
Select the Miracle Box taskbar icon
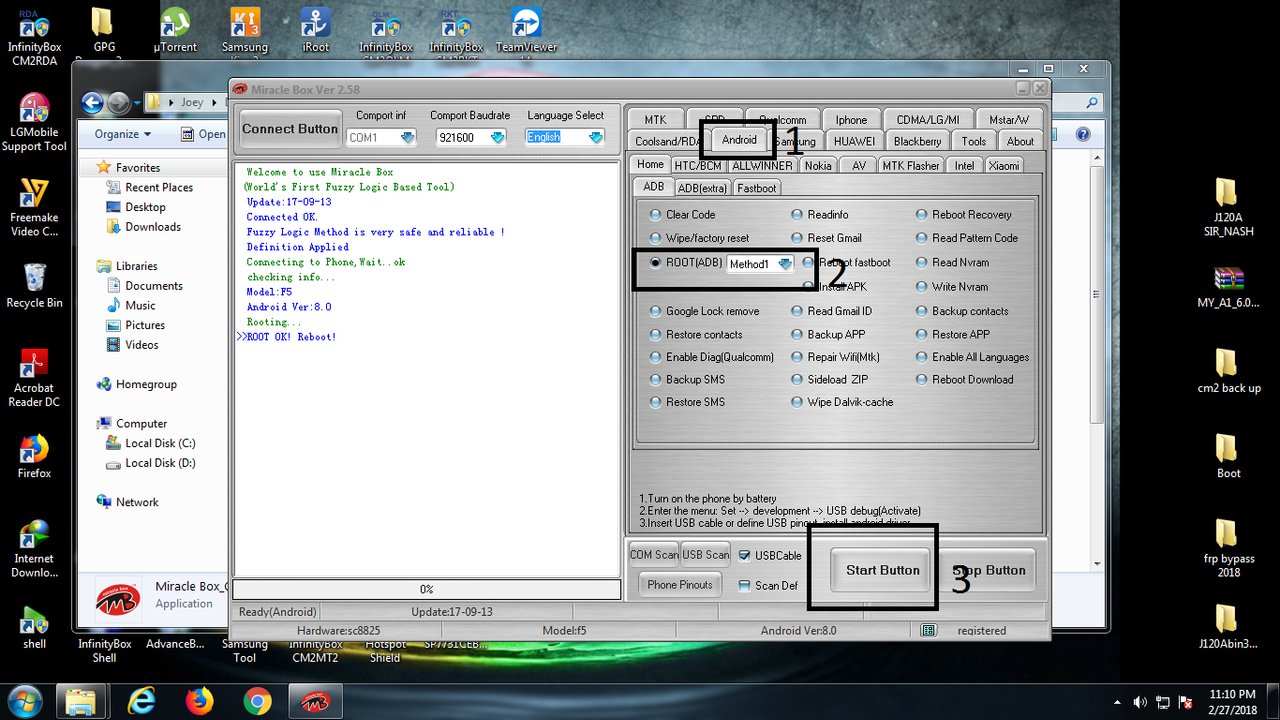point(316,701)
